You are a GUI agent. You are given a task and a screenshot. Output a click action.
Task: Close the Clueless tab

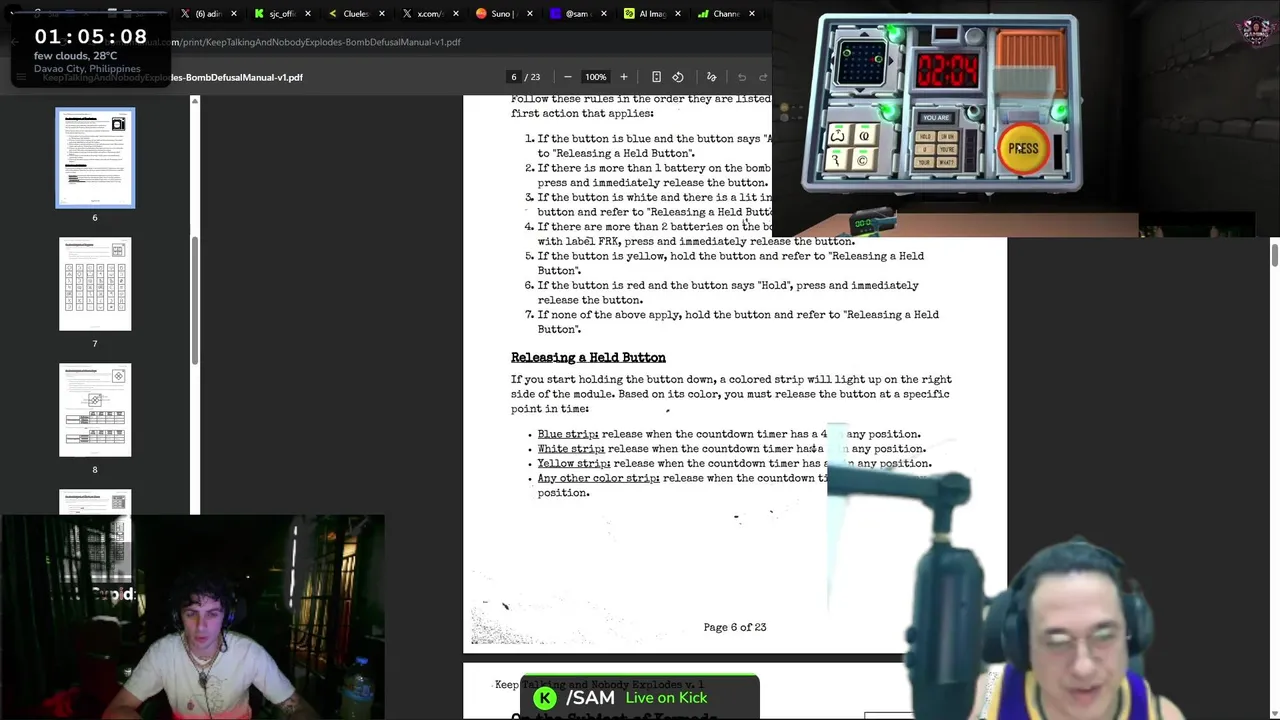[x=382, y=14]
